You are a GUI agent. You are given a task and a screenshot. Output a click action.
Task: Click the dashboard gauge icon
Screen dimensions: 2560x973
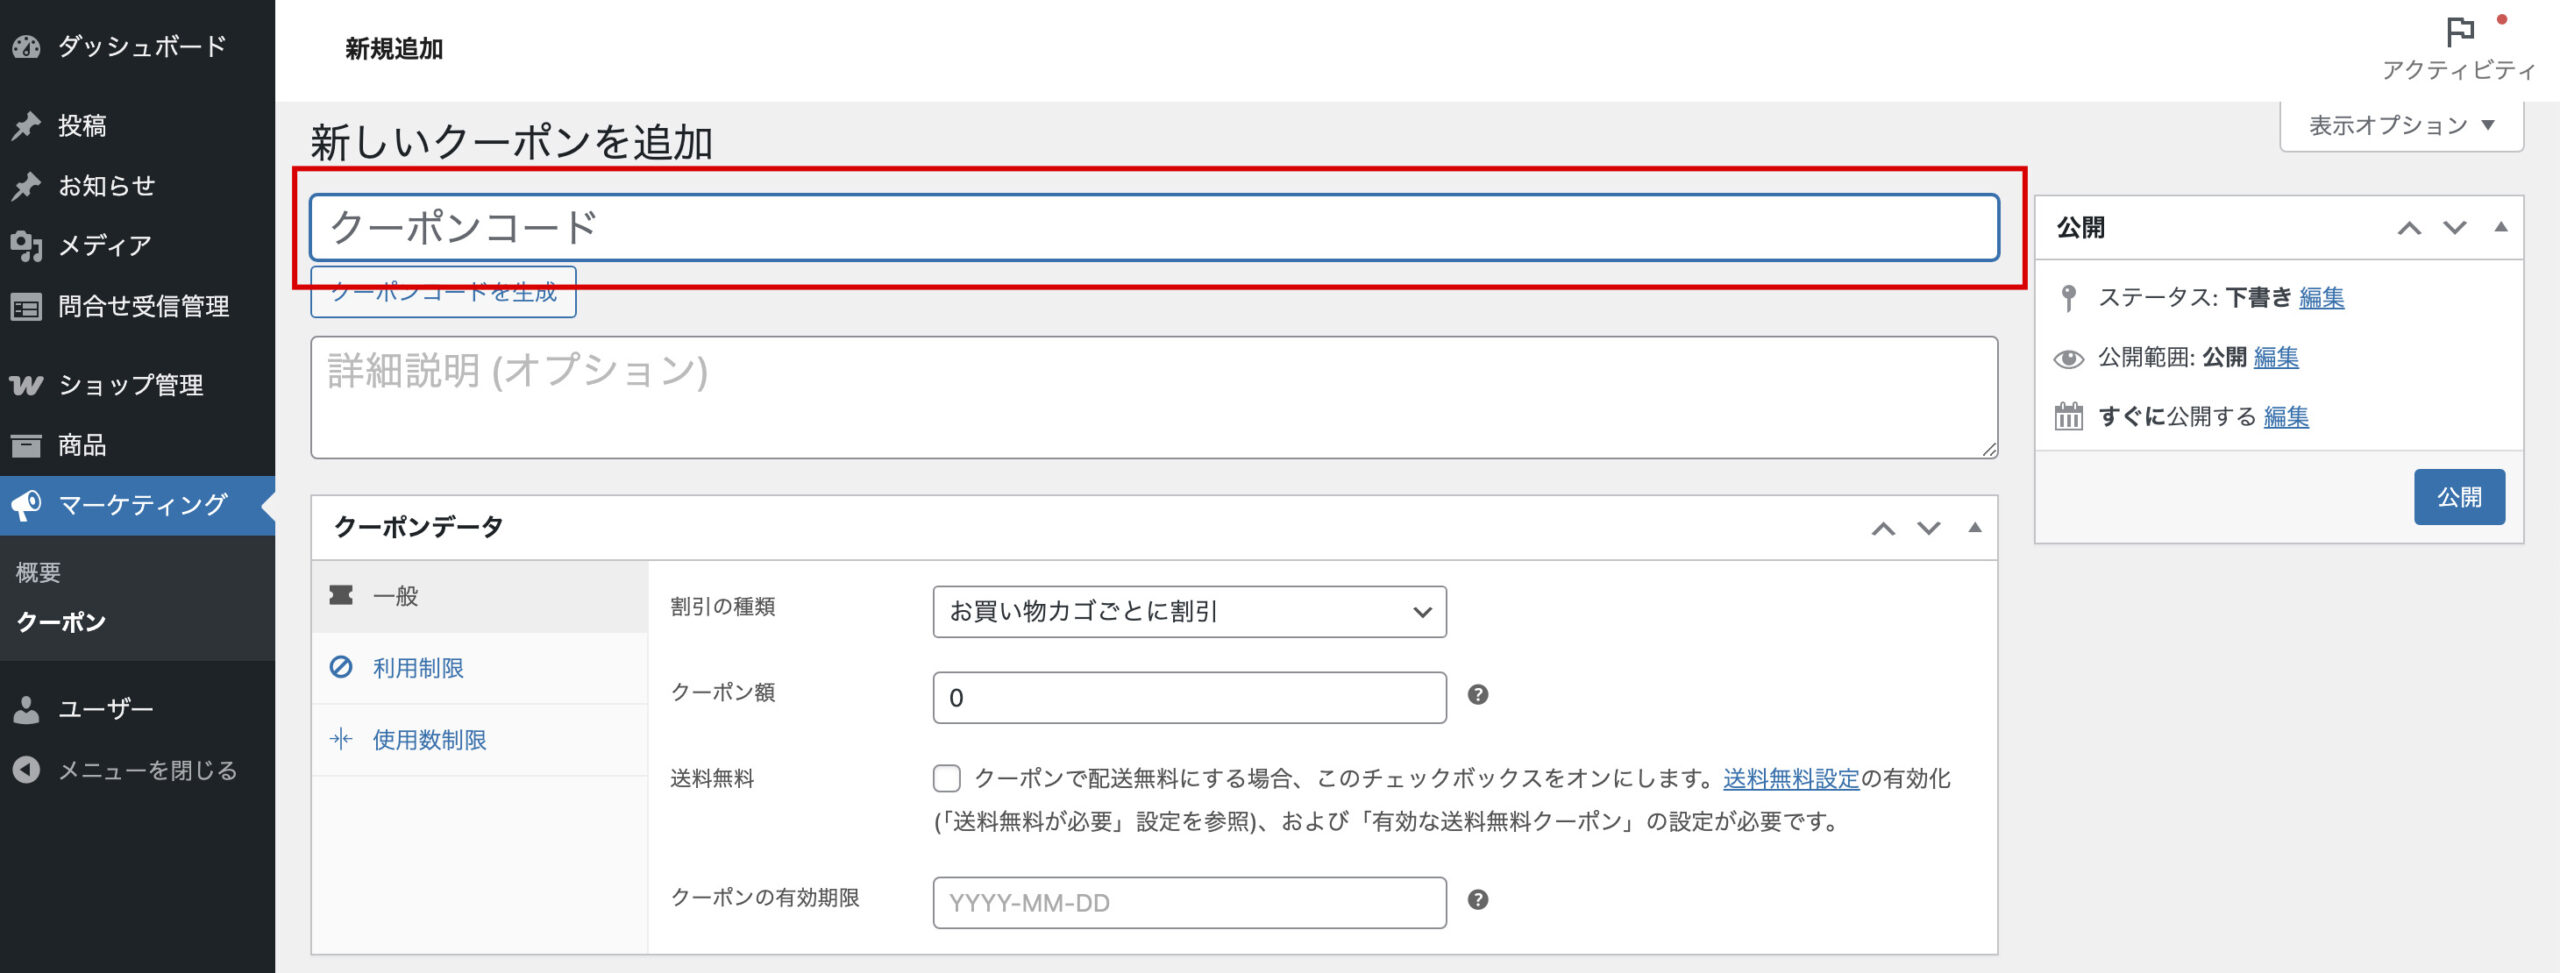(27, 47)
